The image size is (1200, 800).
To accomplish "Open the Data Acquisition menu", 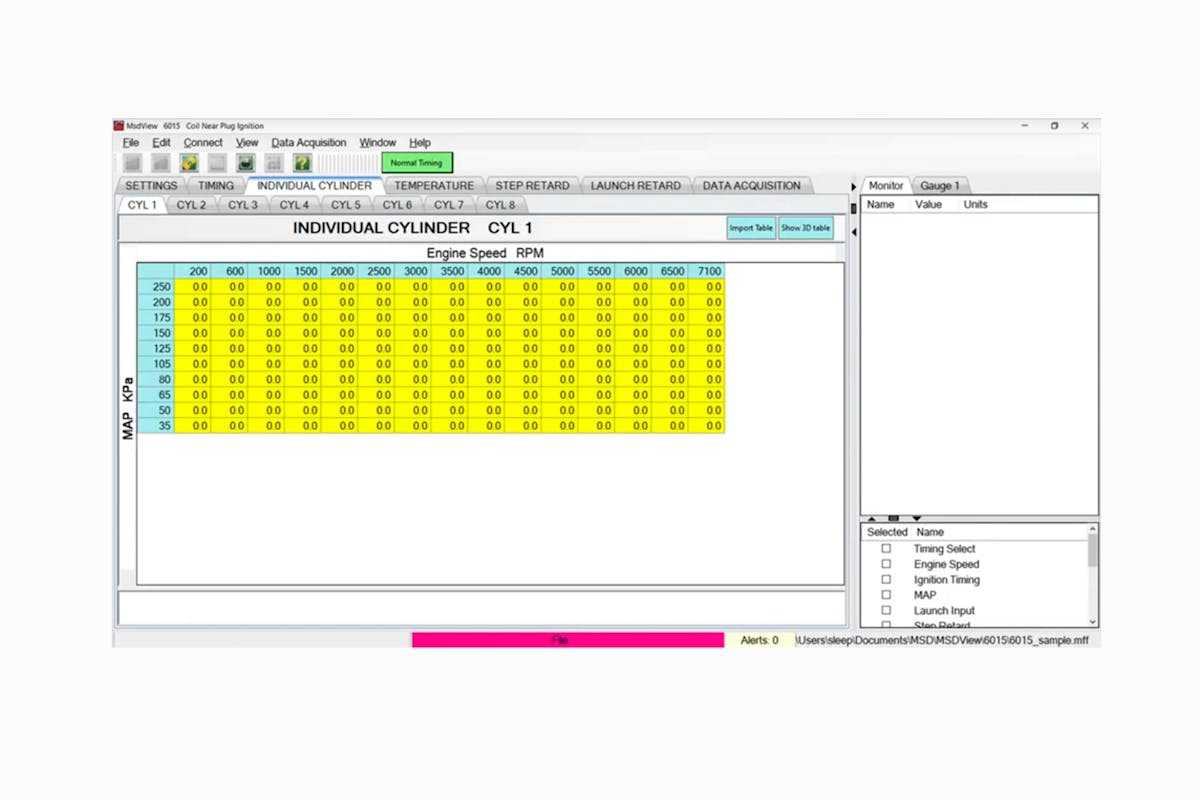I will coord(309,143).
